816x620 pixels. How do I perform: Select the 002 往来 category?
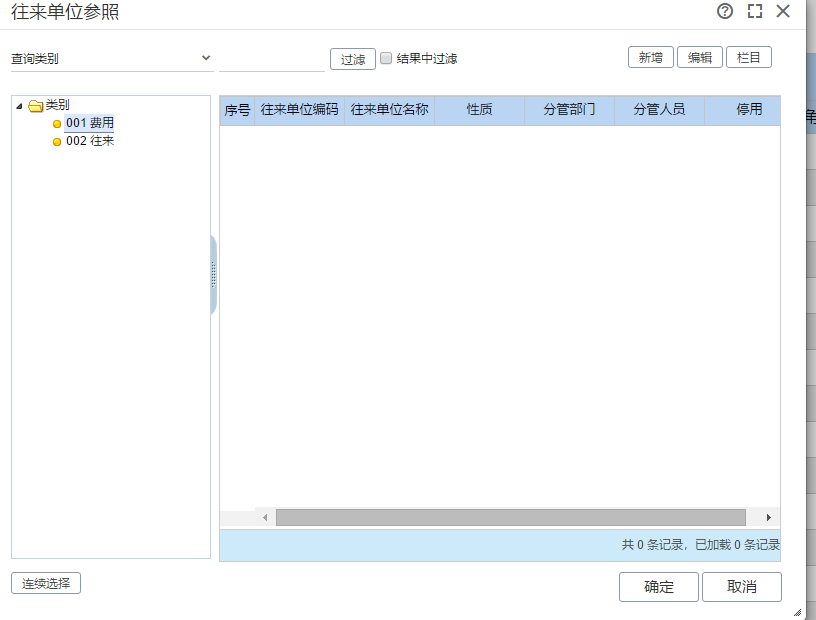(x=90, y=141)
